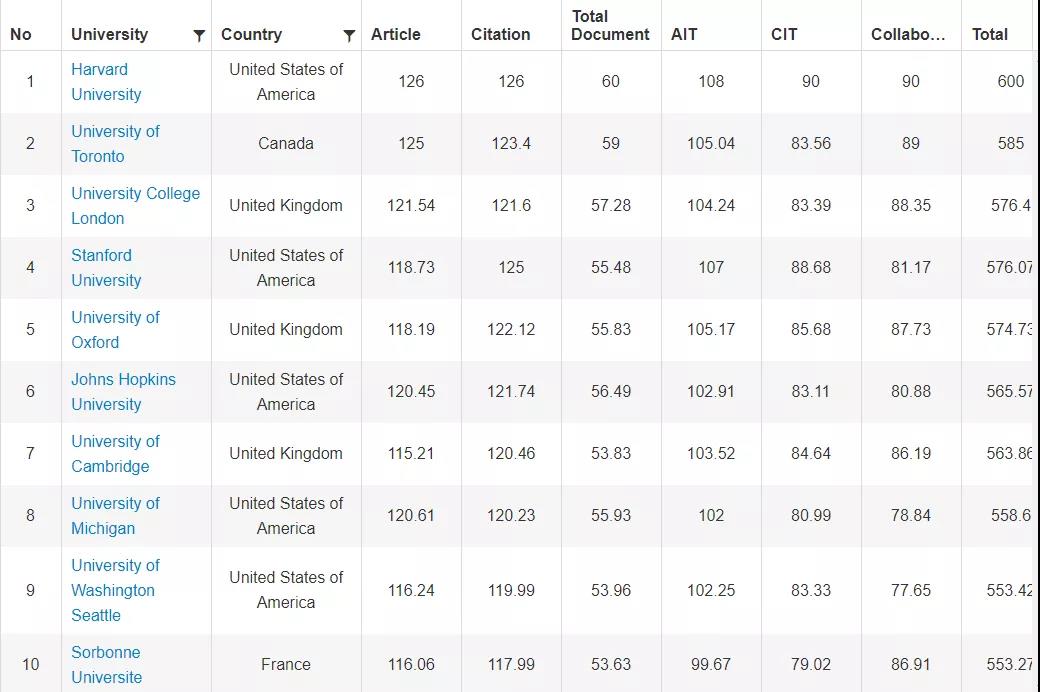Follow the Sorbonne Universite link
This screenshot has height=692, width=1040.
click(x=107, y=665)
